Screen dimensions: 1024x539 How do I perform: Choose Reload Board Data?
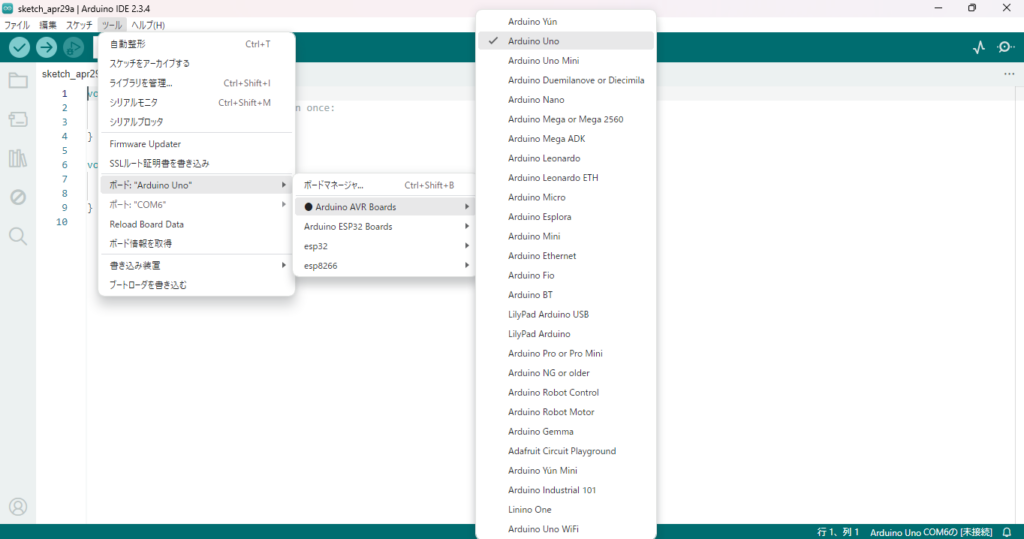(197, 224)
